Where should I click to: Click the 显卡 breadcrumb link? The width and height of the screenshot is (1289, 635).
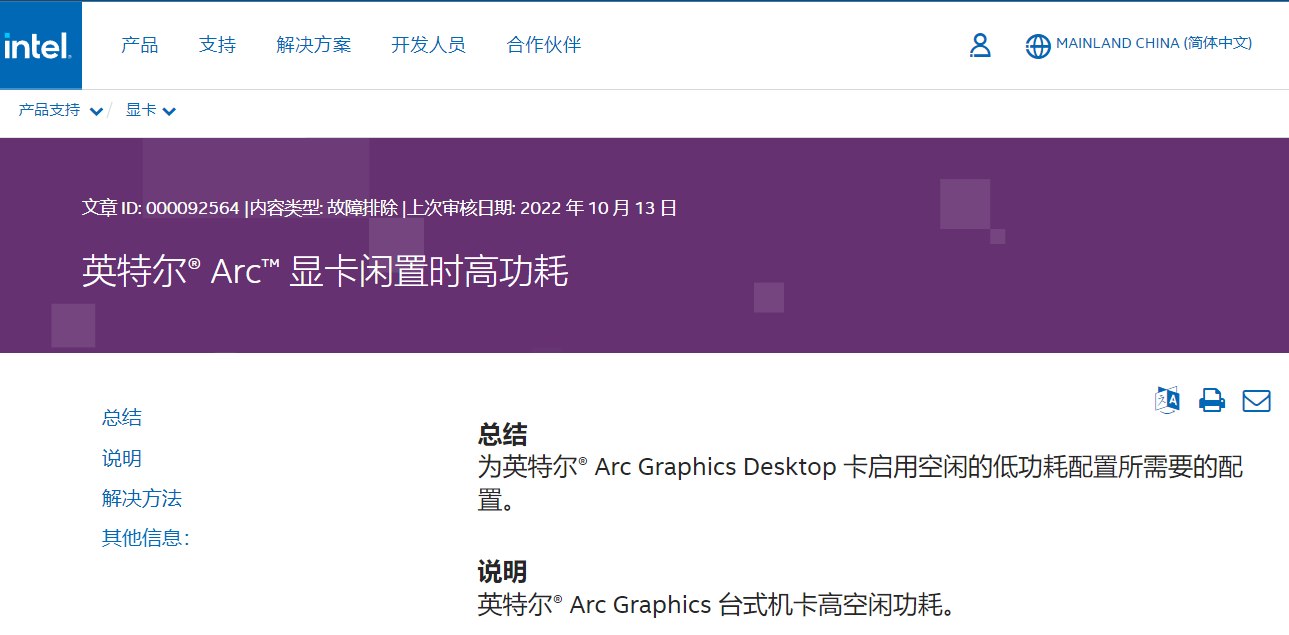point(141,110)
